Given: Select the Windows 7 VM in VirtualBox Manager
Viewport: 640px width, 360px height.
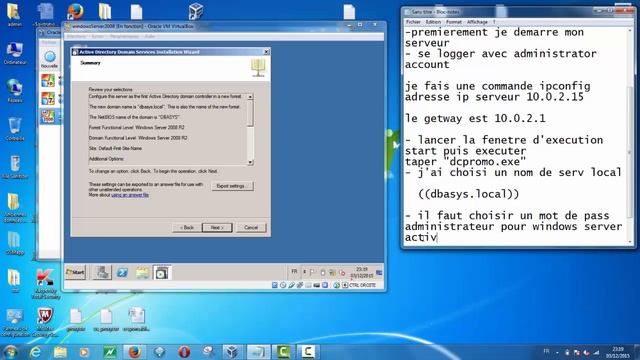Looking at the screenshot, I should pyautogui.click(x=48, y=98).
